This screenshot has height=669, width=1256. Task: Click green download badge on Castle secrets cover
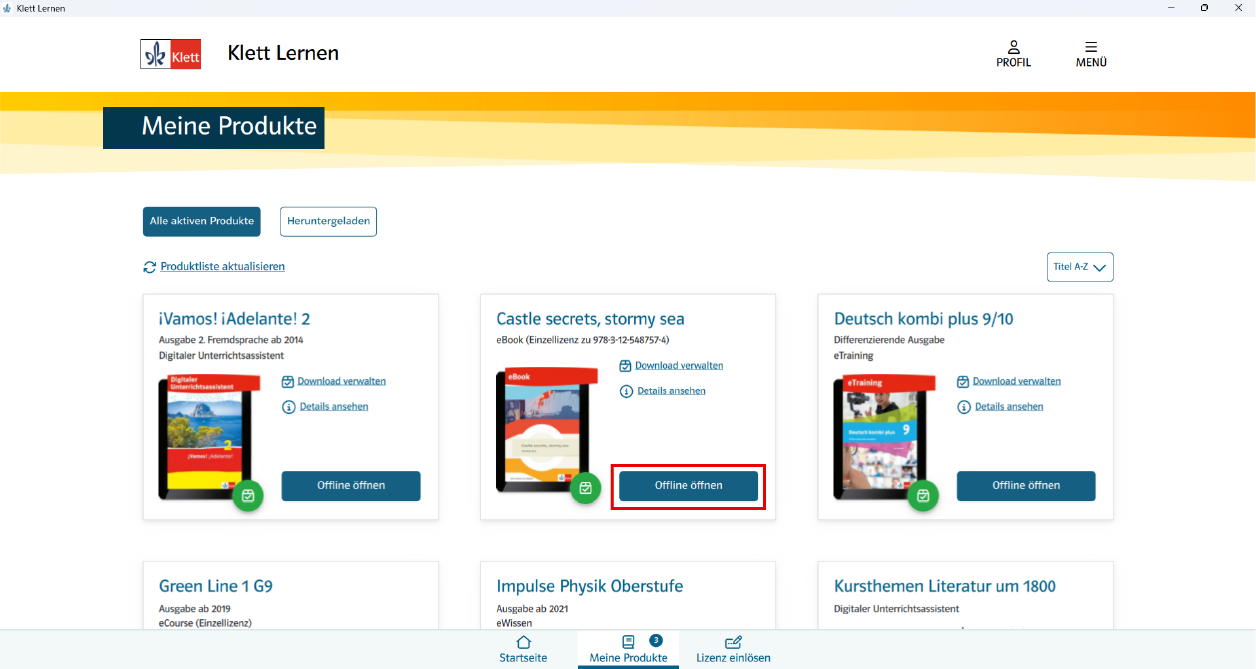coord(585,488)
